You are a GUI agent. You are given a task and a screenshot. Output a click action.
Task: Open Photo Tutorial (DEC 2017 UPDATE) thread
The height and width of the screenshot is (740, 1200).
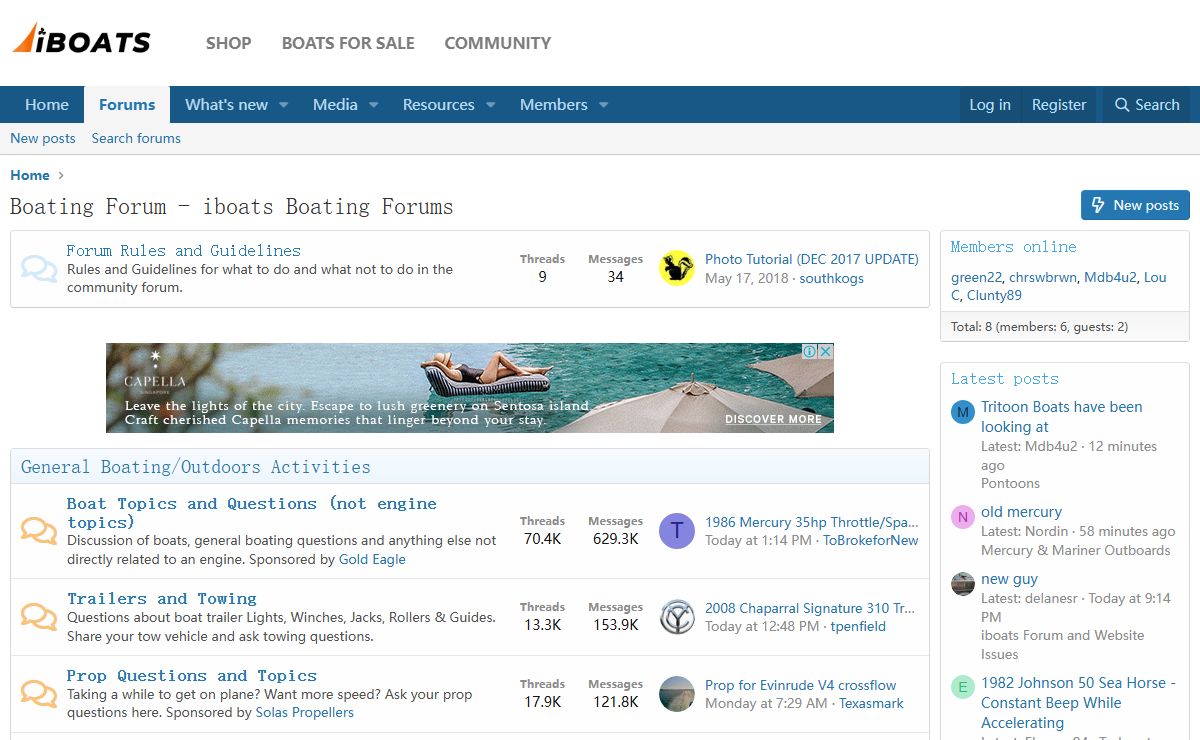coord(811,259)
